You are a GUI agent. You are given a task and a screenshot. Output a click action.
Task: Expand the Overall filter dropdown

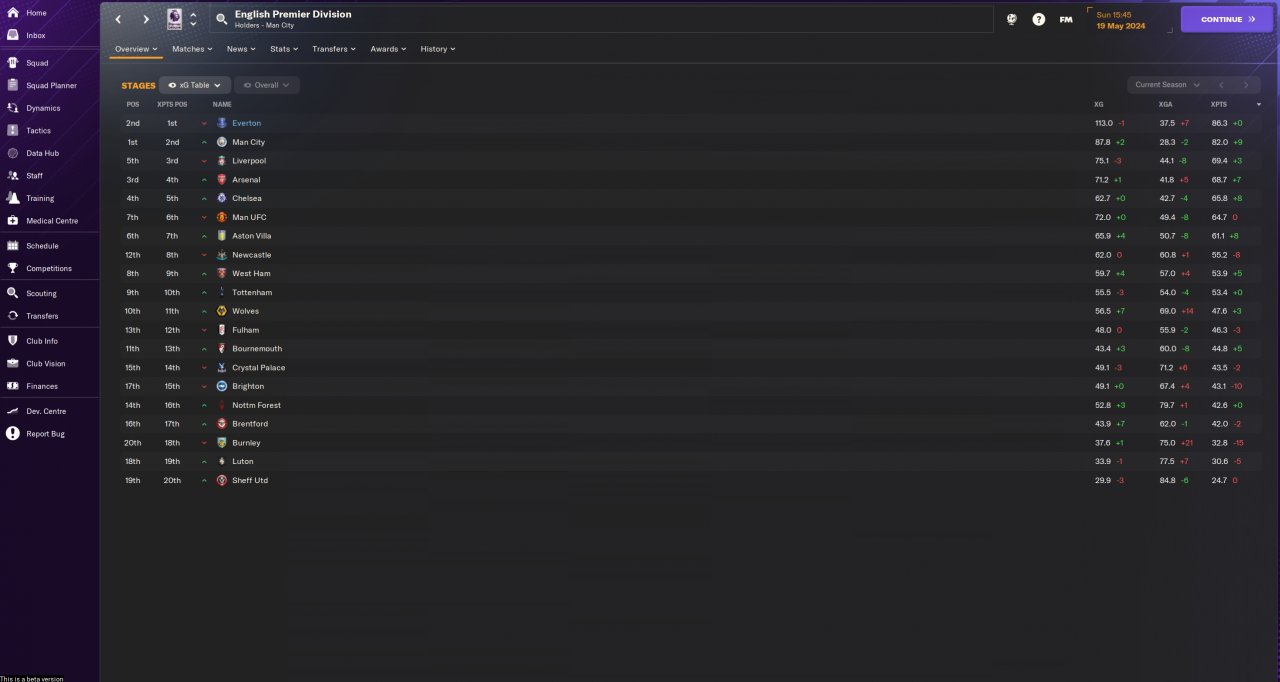coord(267,85)
